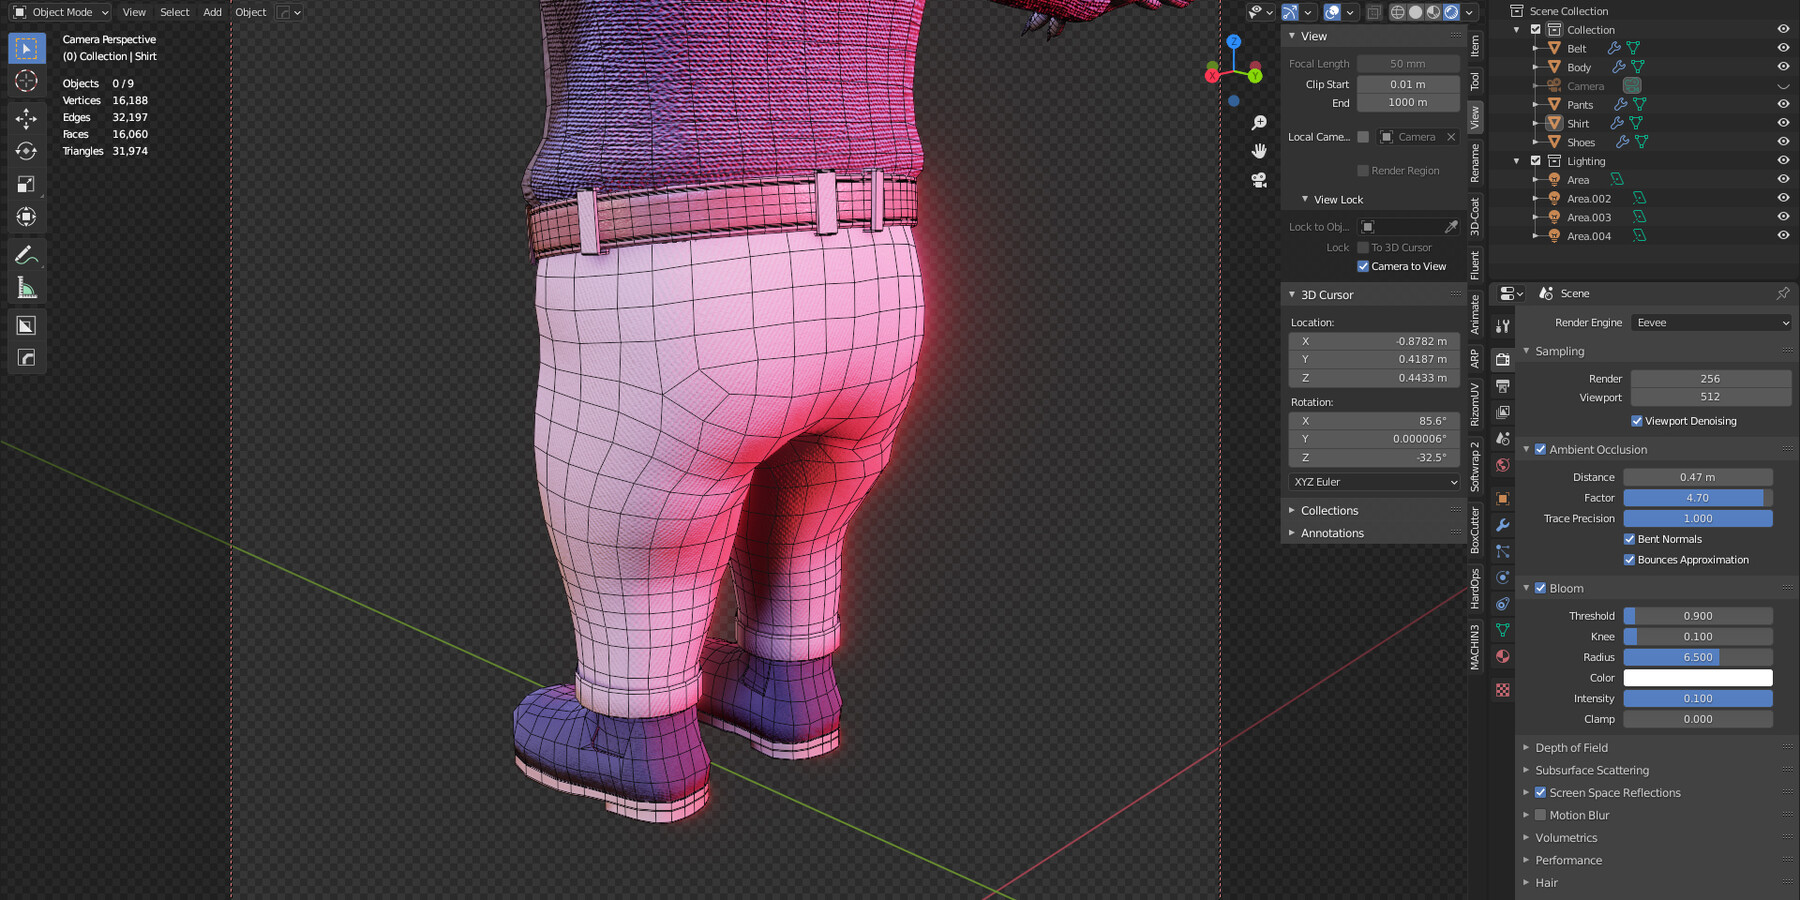1800x900 pixels.
Task: Activate the Rotate tool
Action: pyautogui.click(x=26, y=151)
